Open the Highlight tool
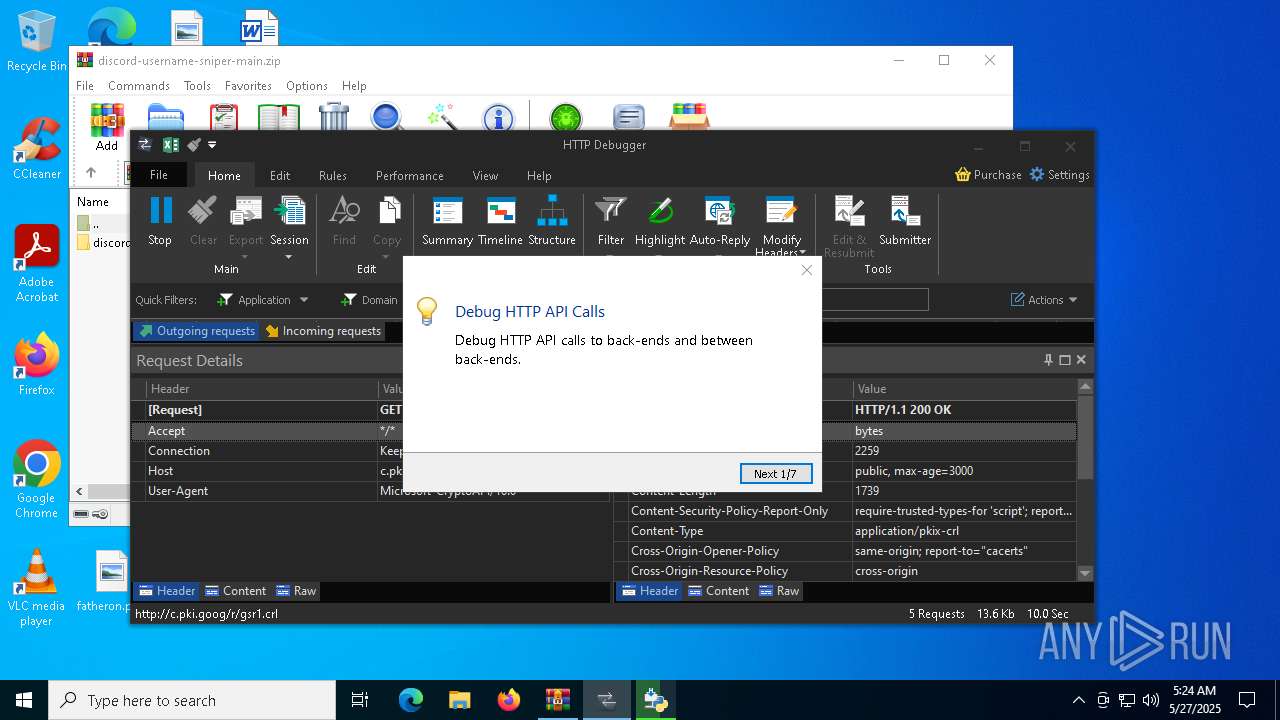Image resolution: width=1280 pixels, height=720 pixels. (x=660, y=222)
